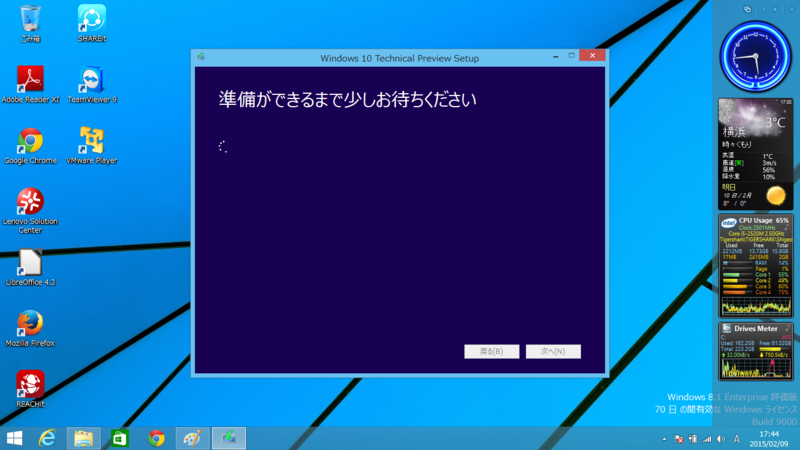Screen dimensions: 800x450
Task: Click the 次へ(N) next button
Action: click(x=553, y=351)
